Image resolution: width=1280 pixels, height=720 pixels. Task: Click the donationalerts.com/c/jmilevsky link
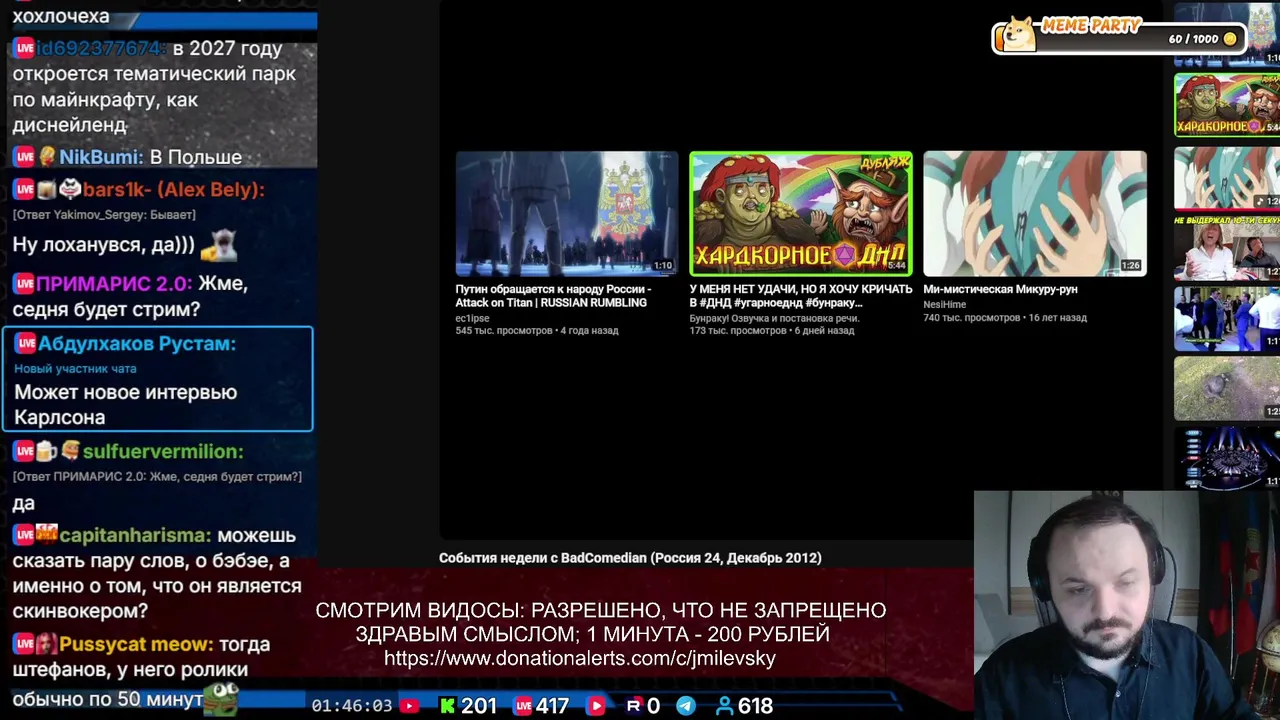(x=580, y=658)
